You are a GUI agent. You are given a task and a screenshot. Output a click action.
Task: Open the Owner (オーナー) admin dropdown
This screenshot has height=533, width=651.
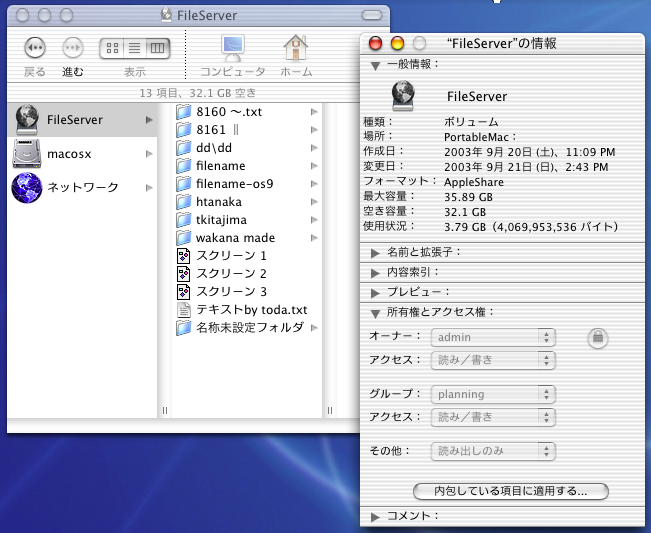(492, 338)
